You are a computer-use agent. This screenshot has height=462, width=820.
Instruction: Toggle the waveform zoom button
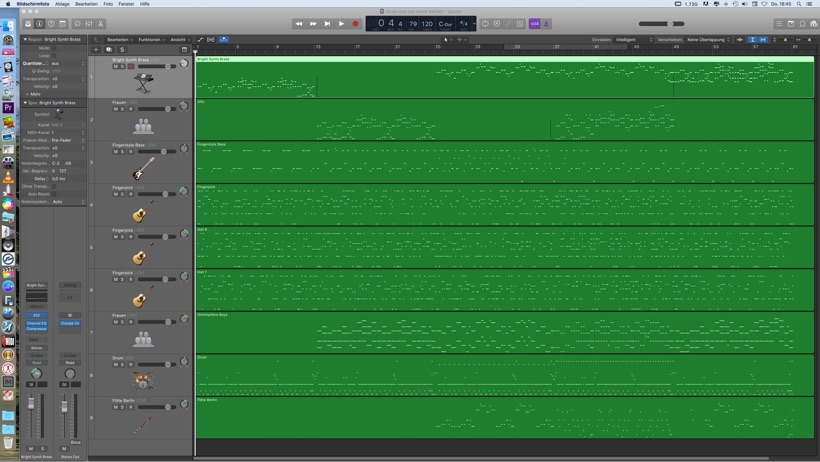(739, 39)
